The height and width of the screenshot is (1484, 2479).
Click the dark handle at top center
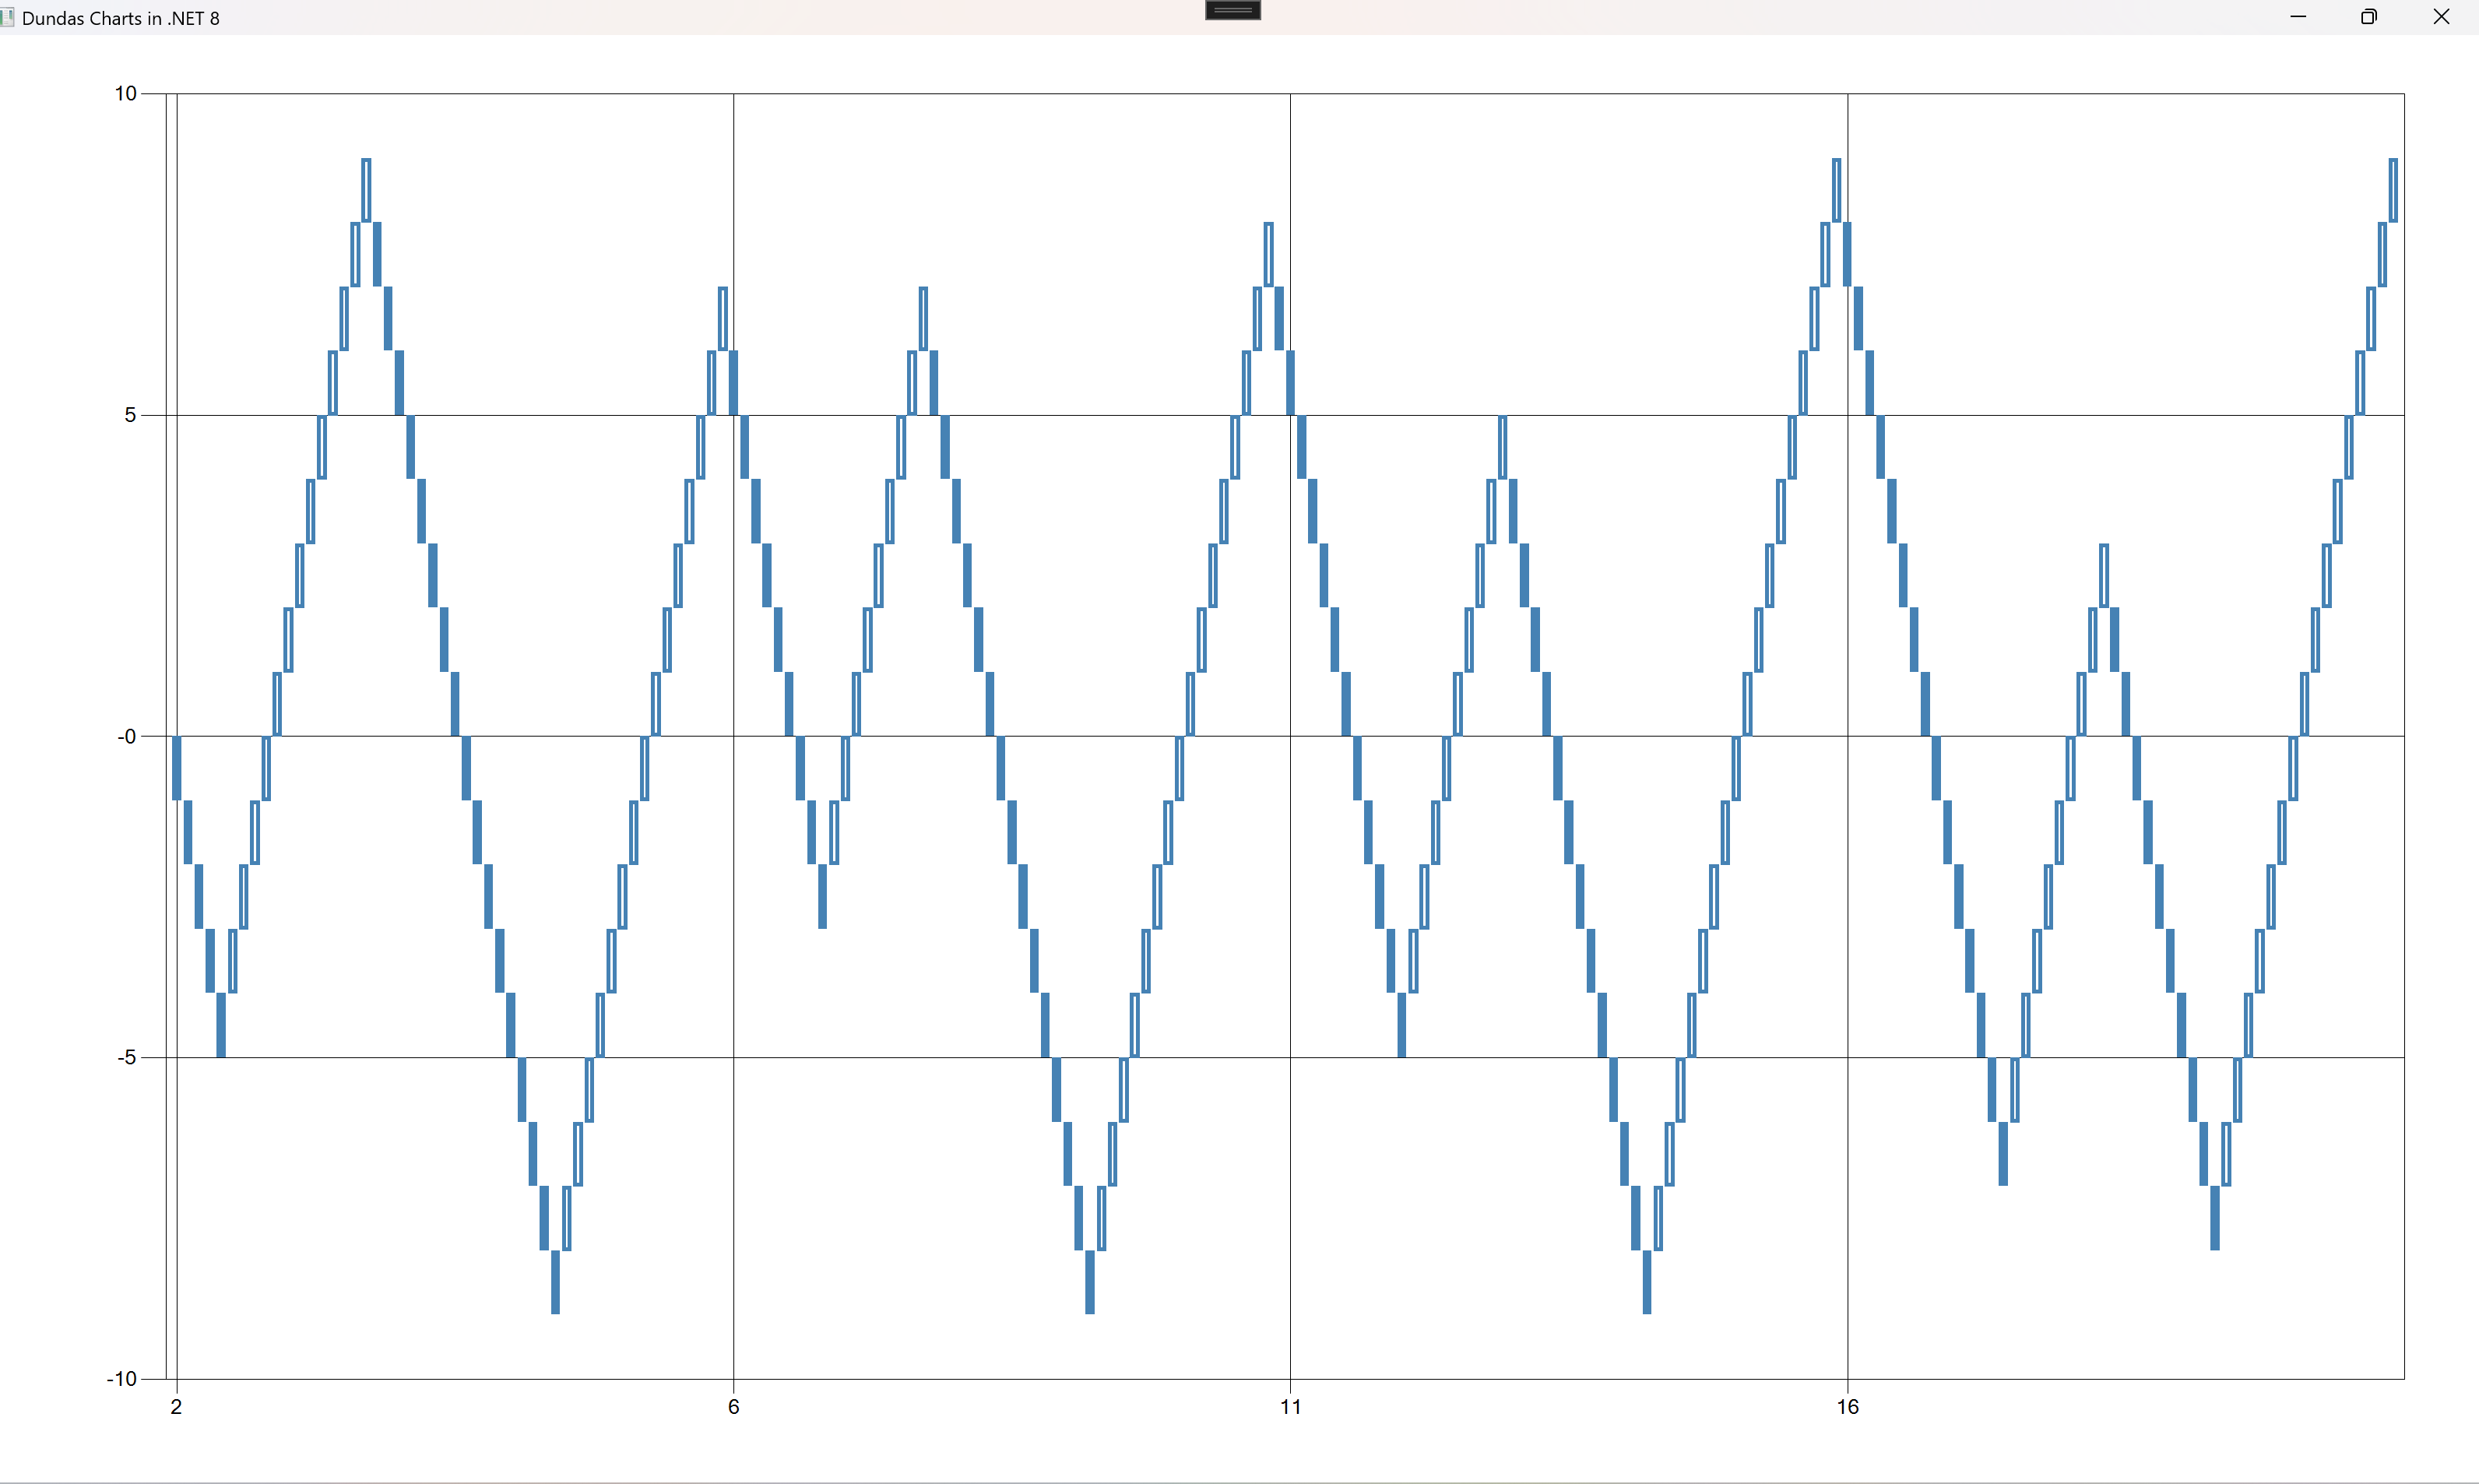coord(1232,10)
